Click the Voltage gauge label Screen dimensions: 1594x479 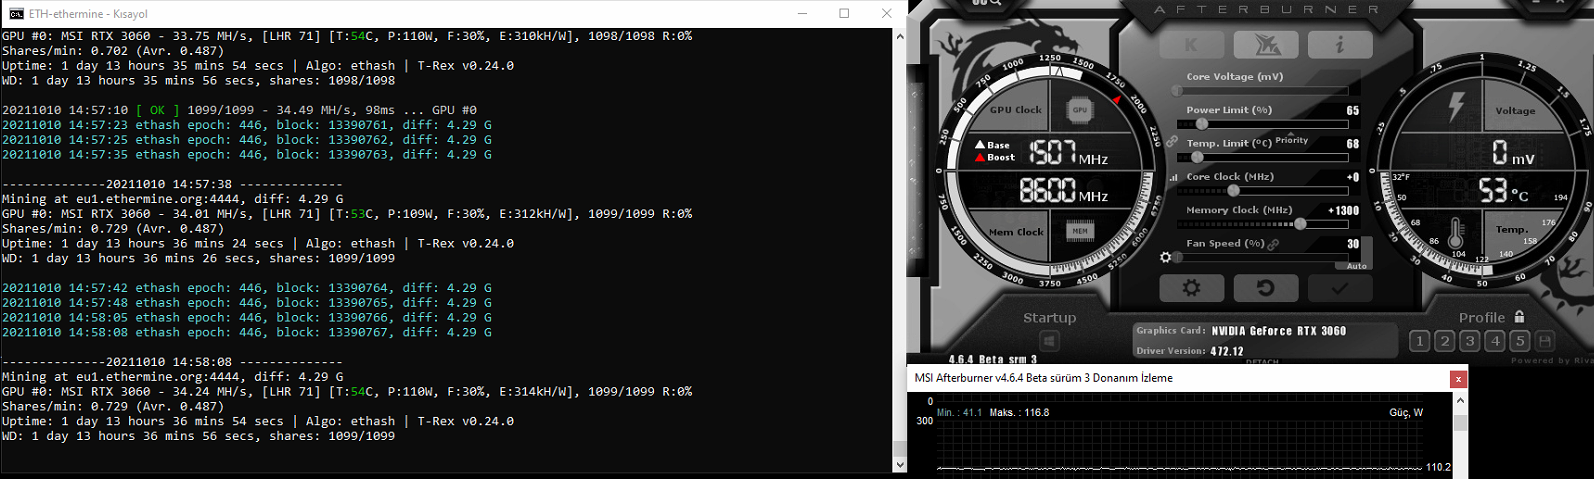[x=1515, y=111]
